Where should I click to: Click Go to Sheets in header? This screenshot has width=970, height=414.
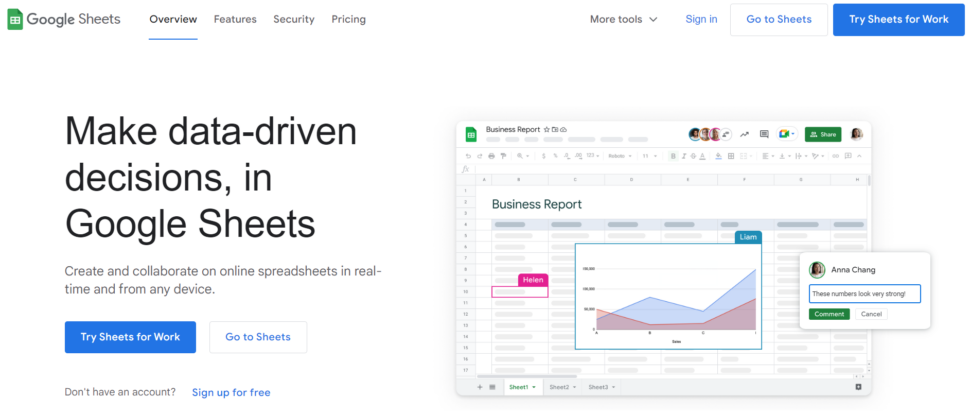click(x=779, y=19)
